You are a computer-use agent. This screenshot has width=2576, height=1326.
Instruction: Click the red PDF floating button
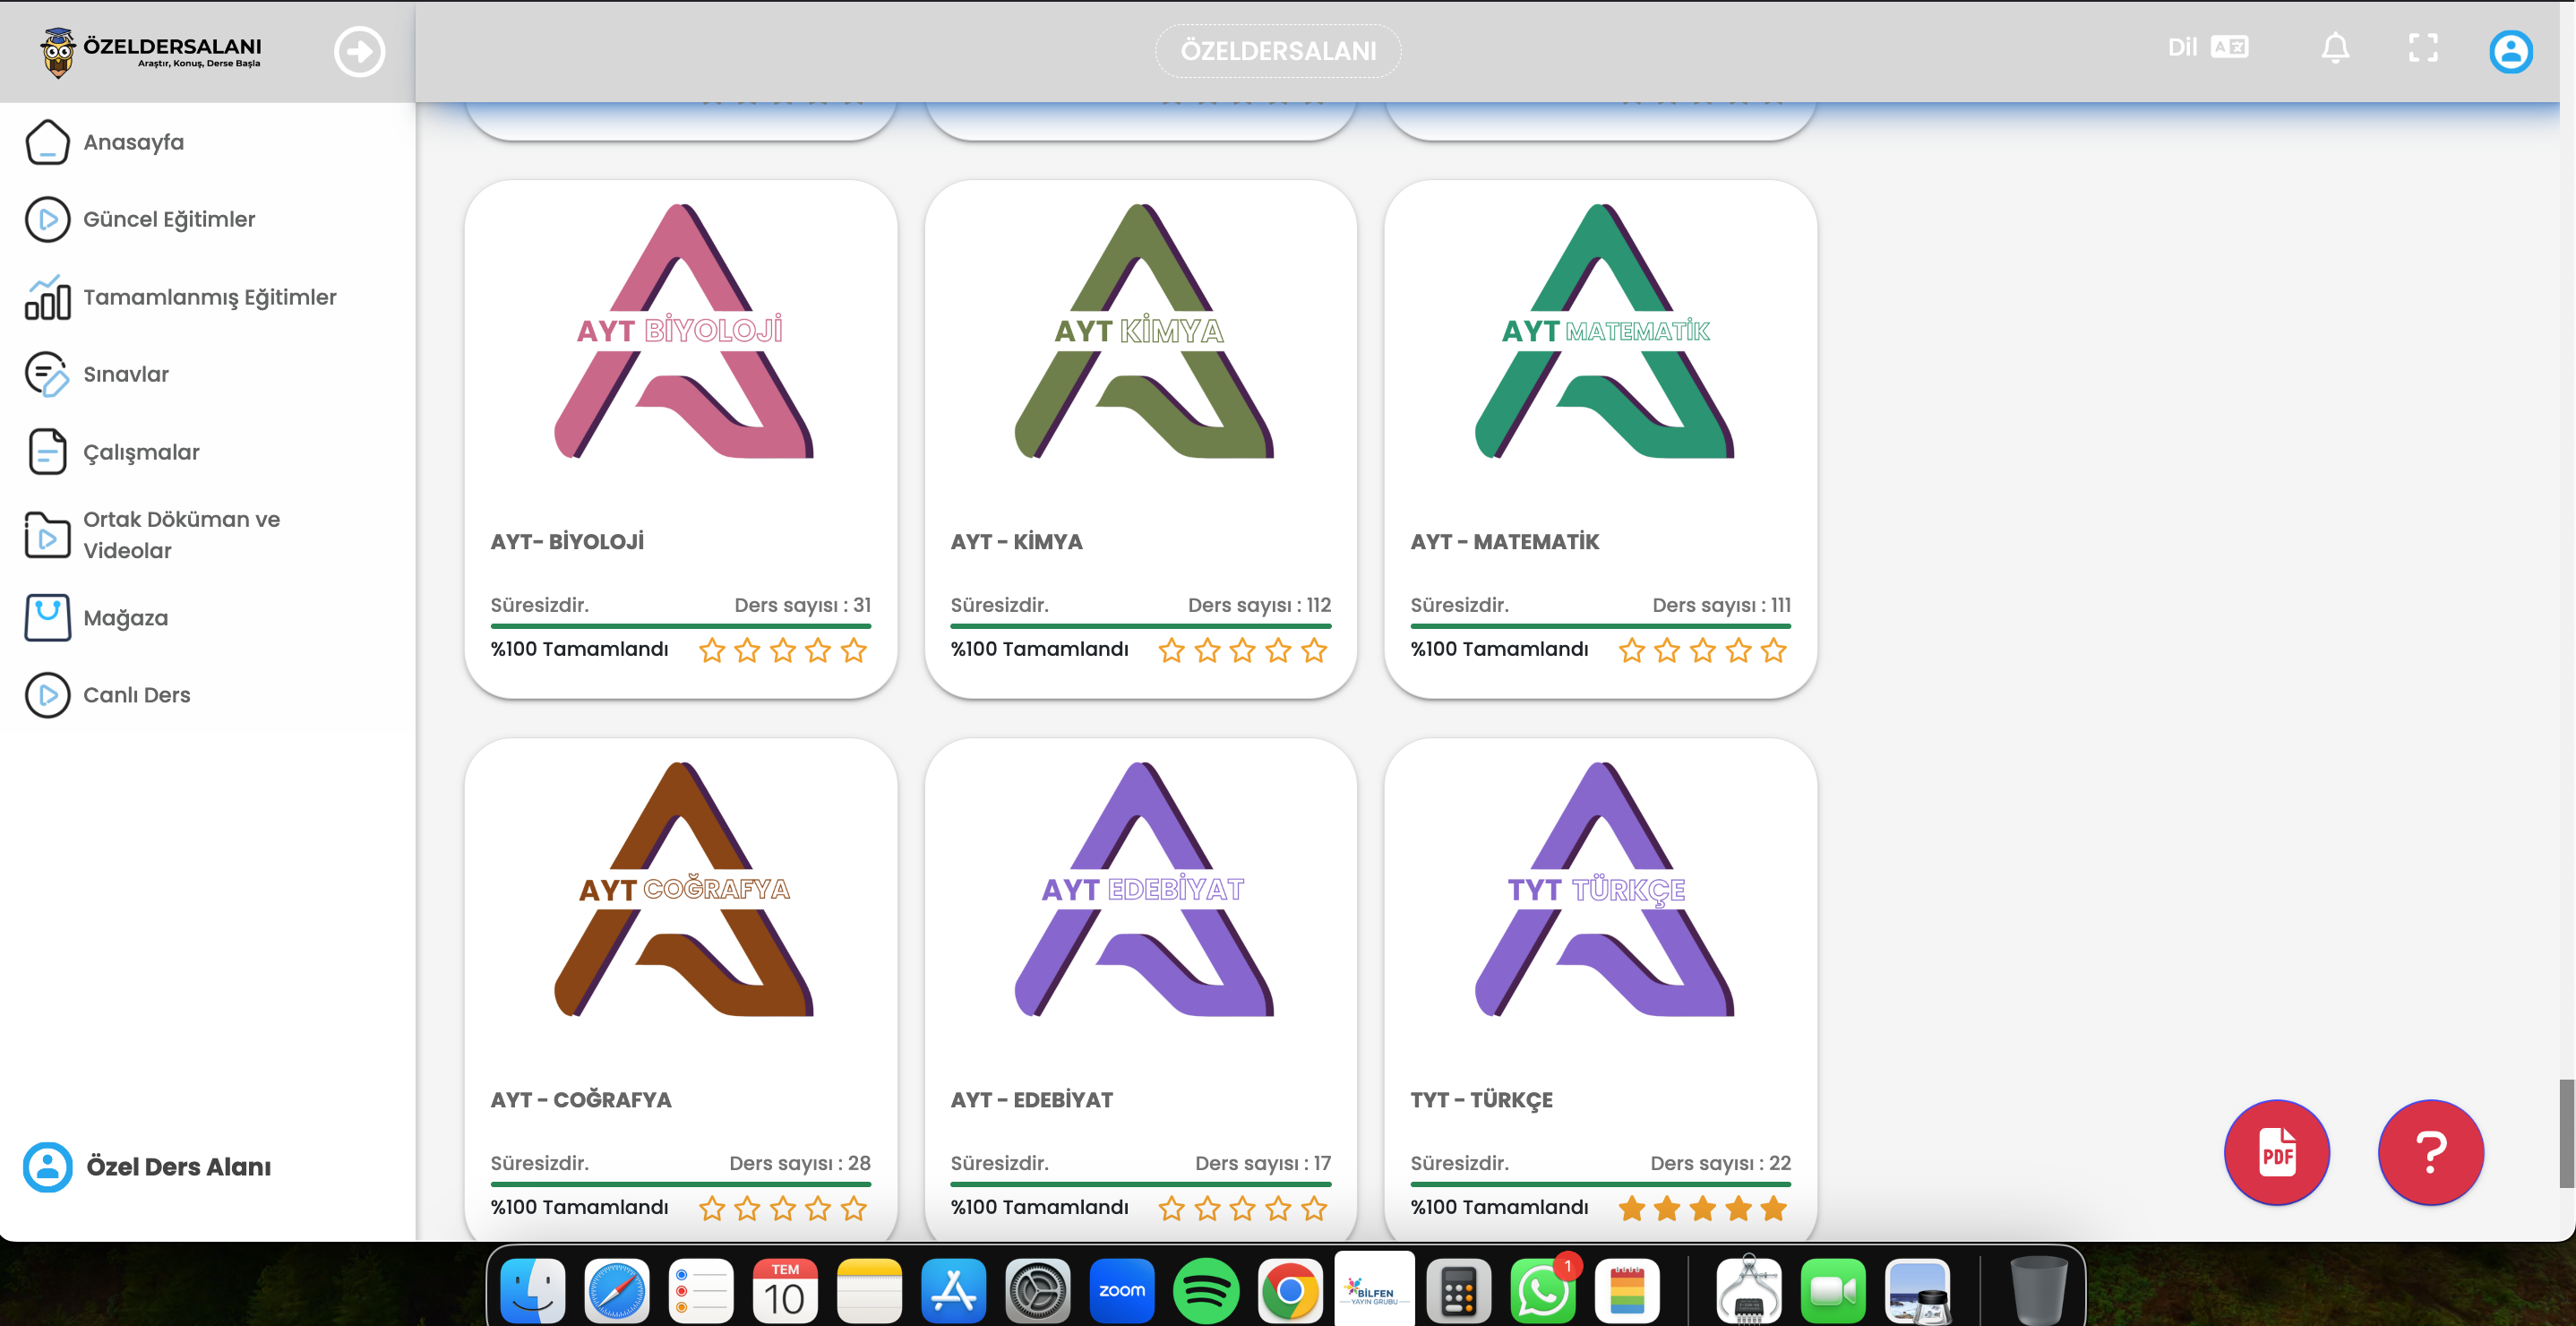(2276, 1152)
